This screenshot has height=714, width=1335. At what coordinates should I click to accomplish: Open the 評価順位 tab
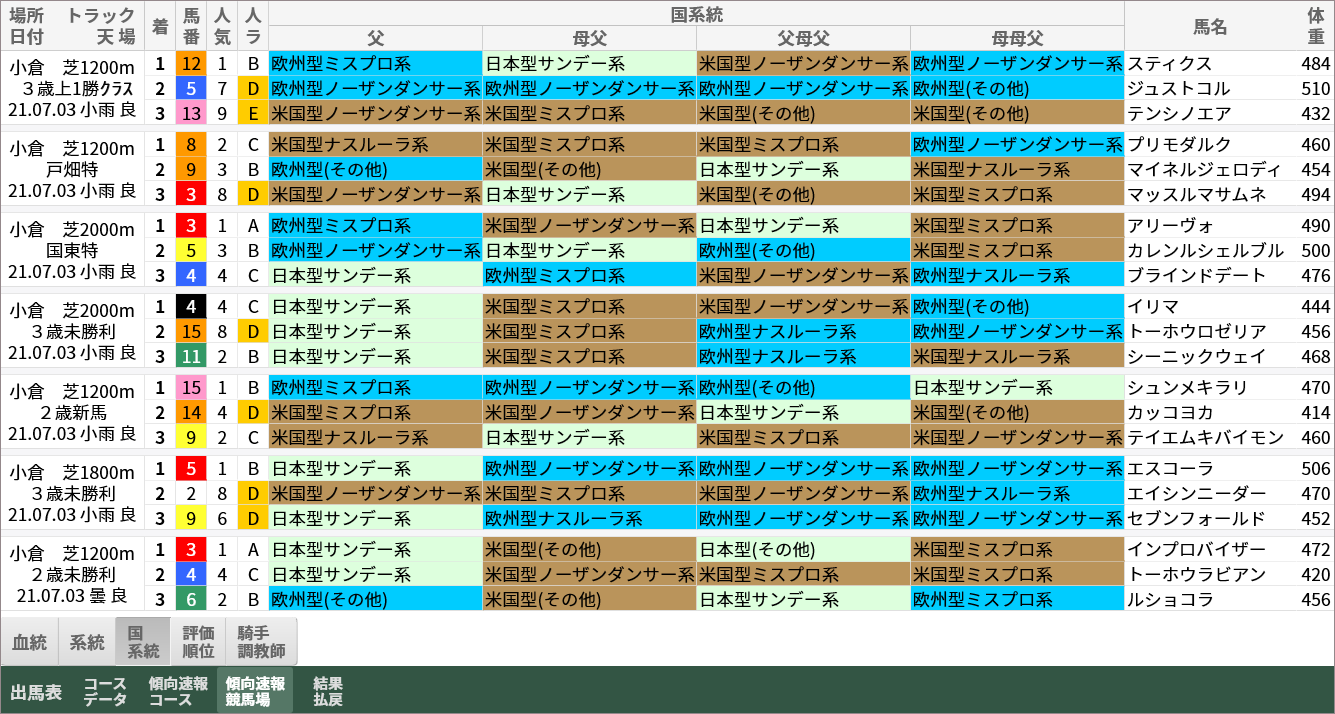198,642
